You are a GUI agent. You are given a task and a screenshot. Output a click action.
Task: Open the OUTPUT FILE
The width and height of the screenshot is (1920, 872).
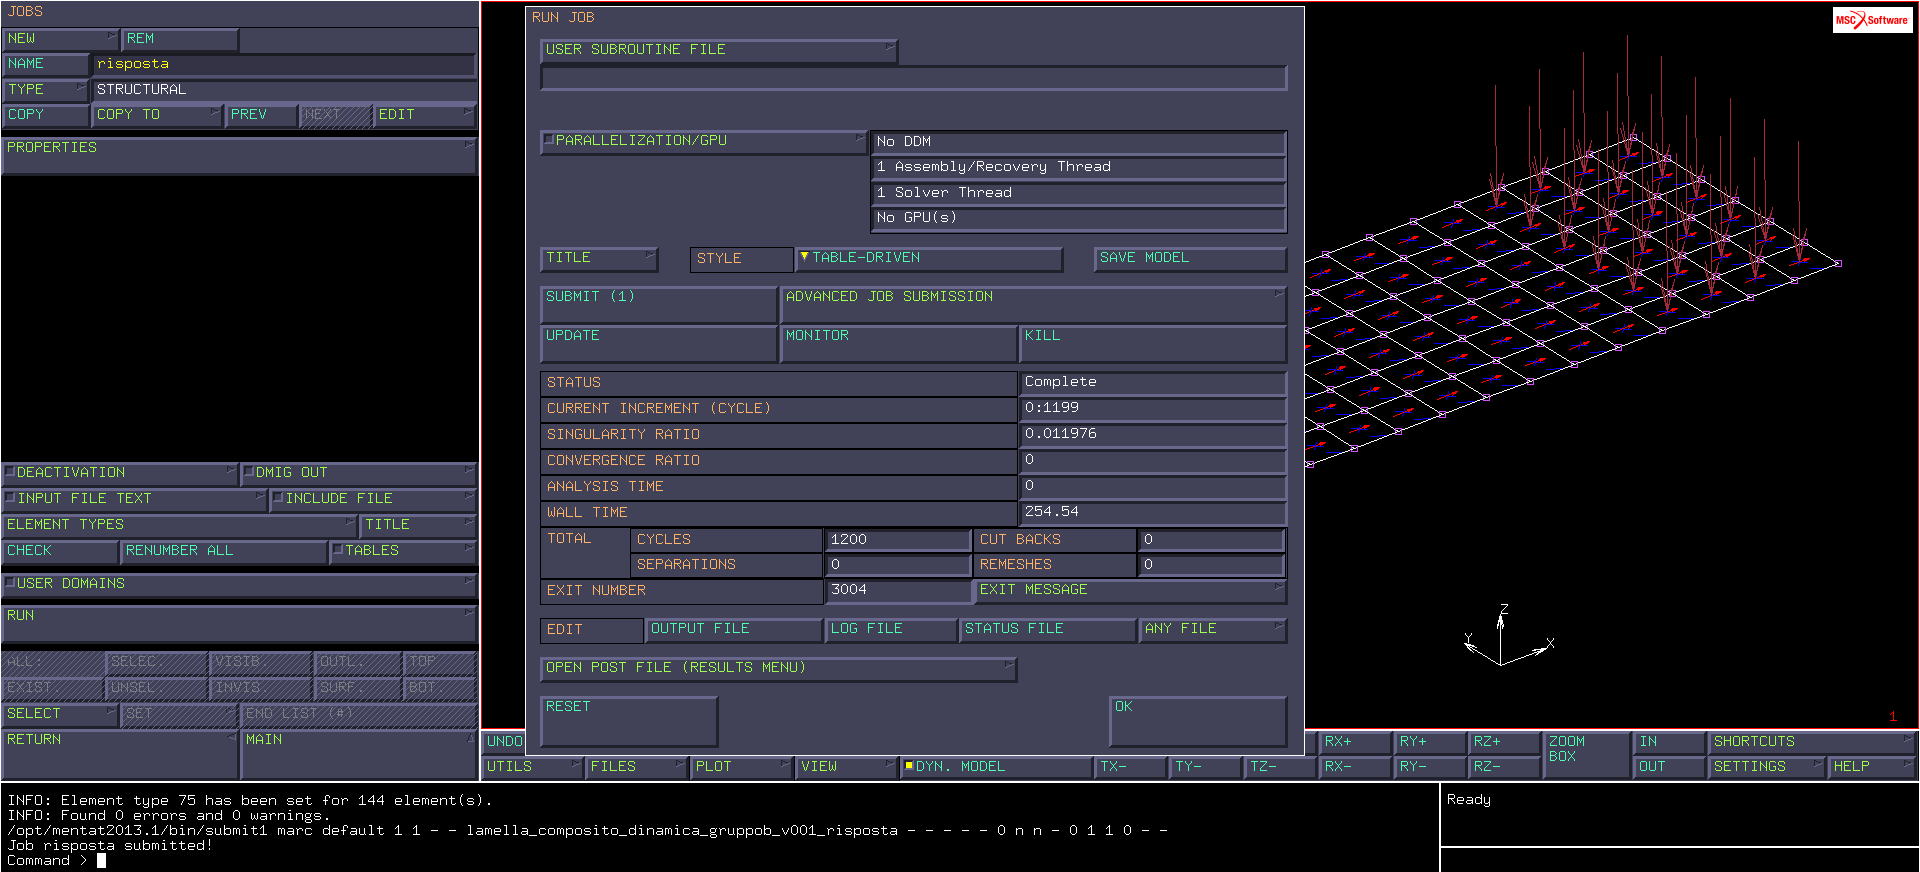(734, 629)
